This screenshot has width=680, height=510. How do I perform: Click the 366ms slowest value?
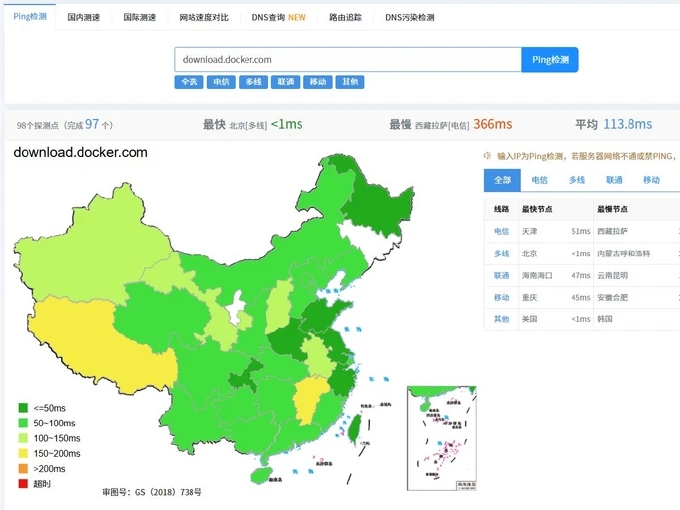pos(493,124)
